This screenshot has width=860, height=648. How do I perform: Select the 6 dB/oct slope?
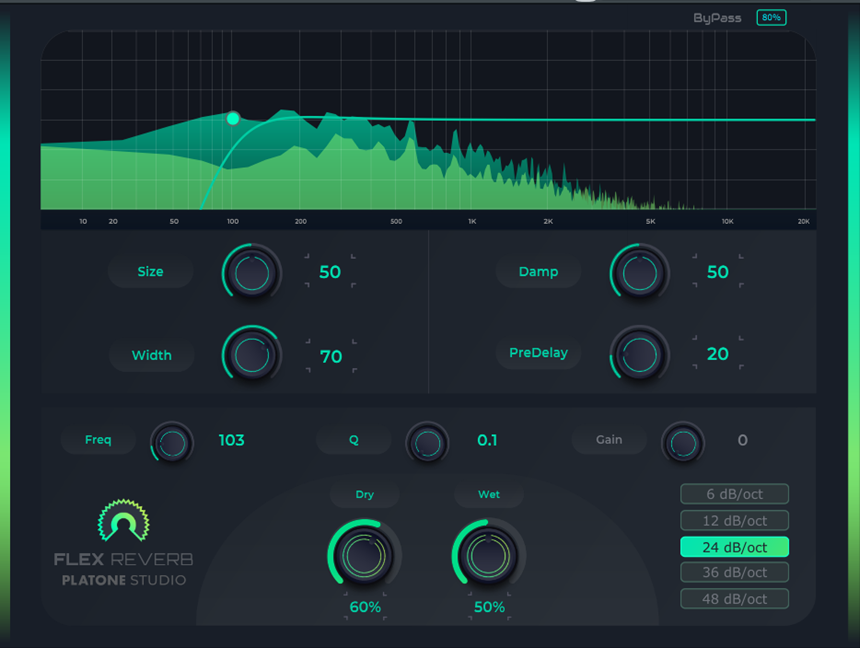coord(734,494)
